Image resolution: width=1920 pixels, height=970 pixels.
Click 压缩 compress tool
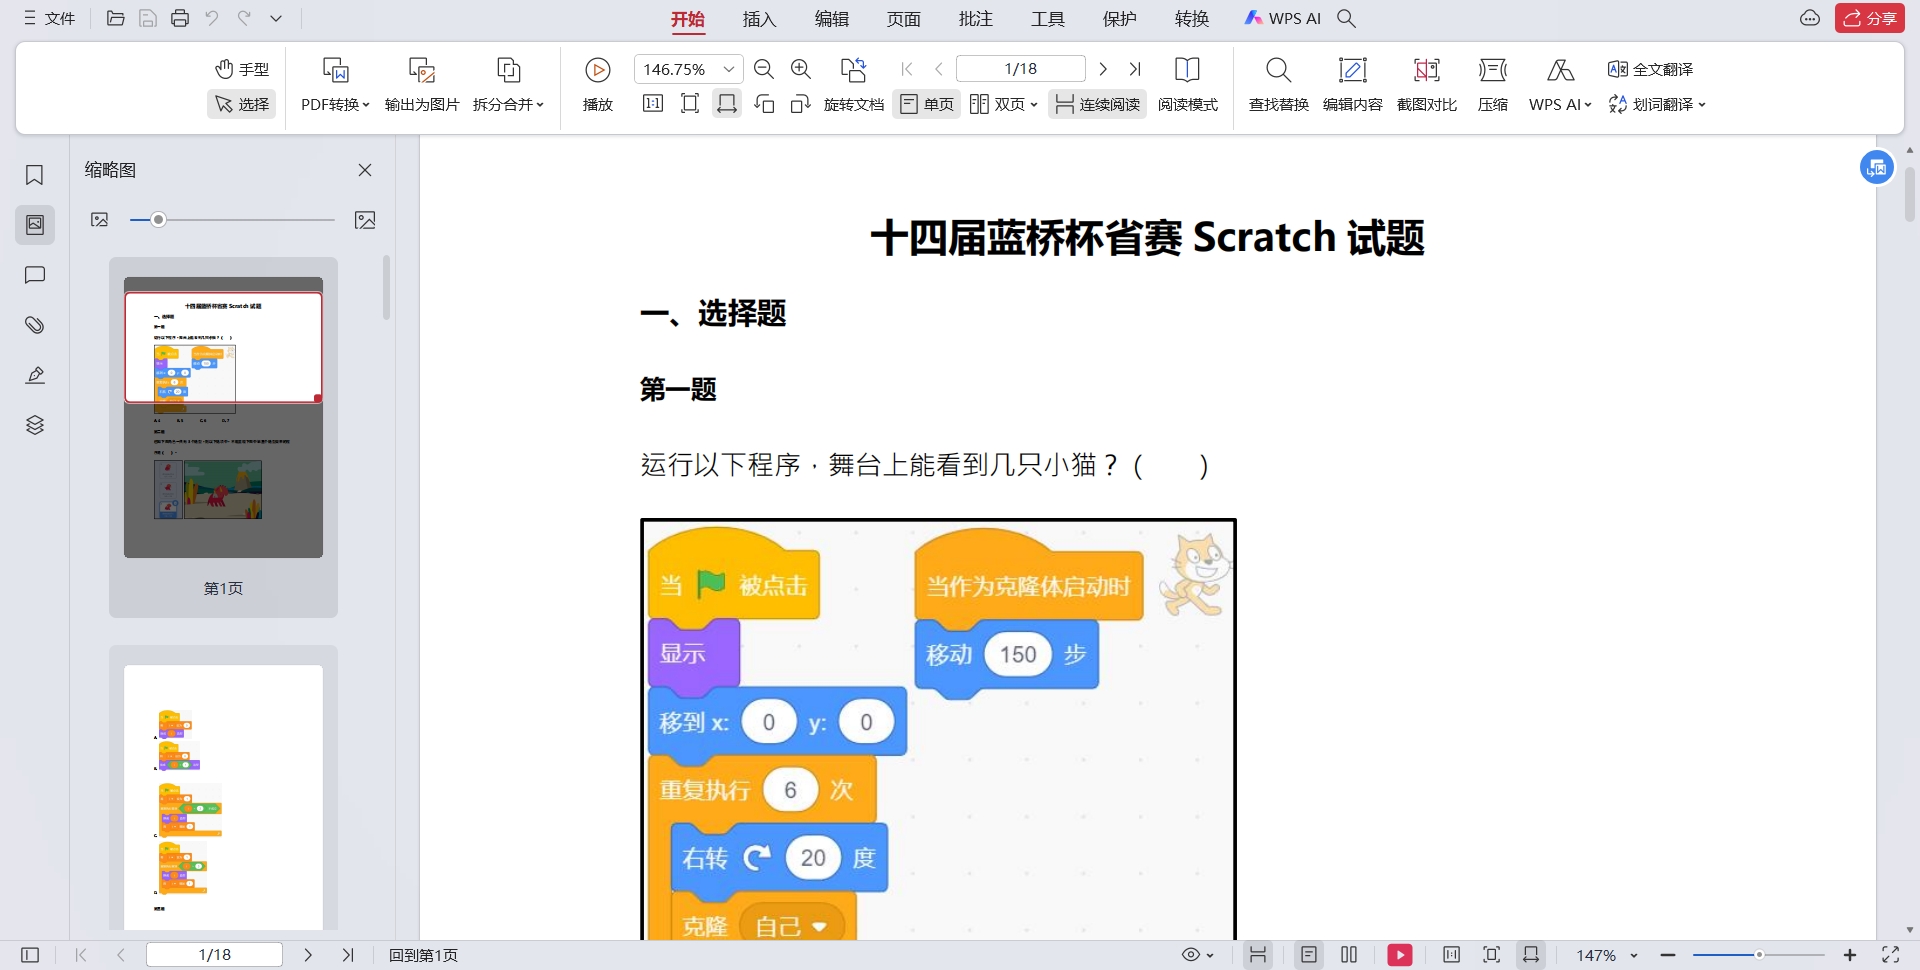[1493, 83]
